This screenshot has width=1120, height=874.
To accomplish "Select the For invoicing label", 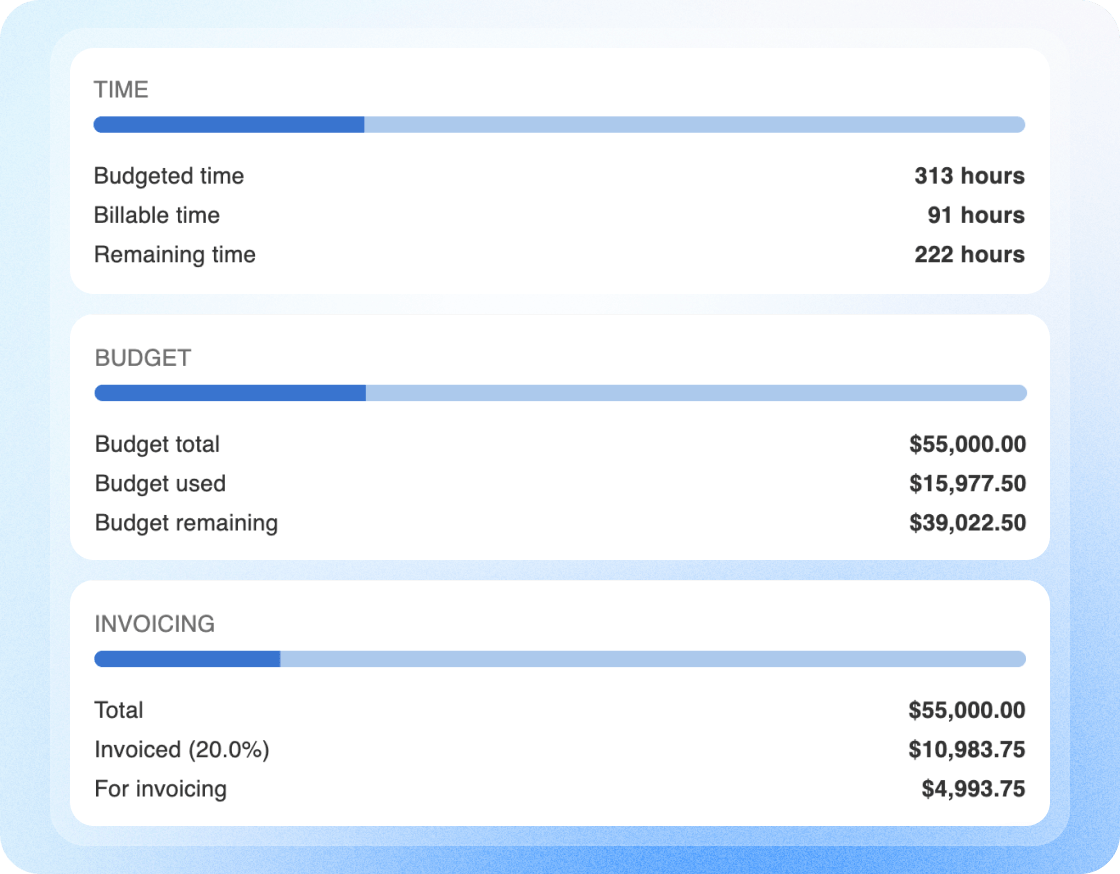I will tap(161, 789).
